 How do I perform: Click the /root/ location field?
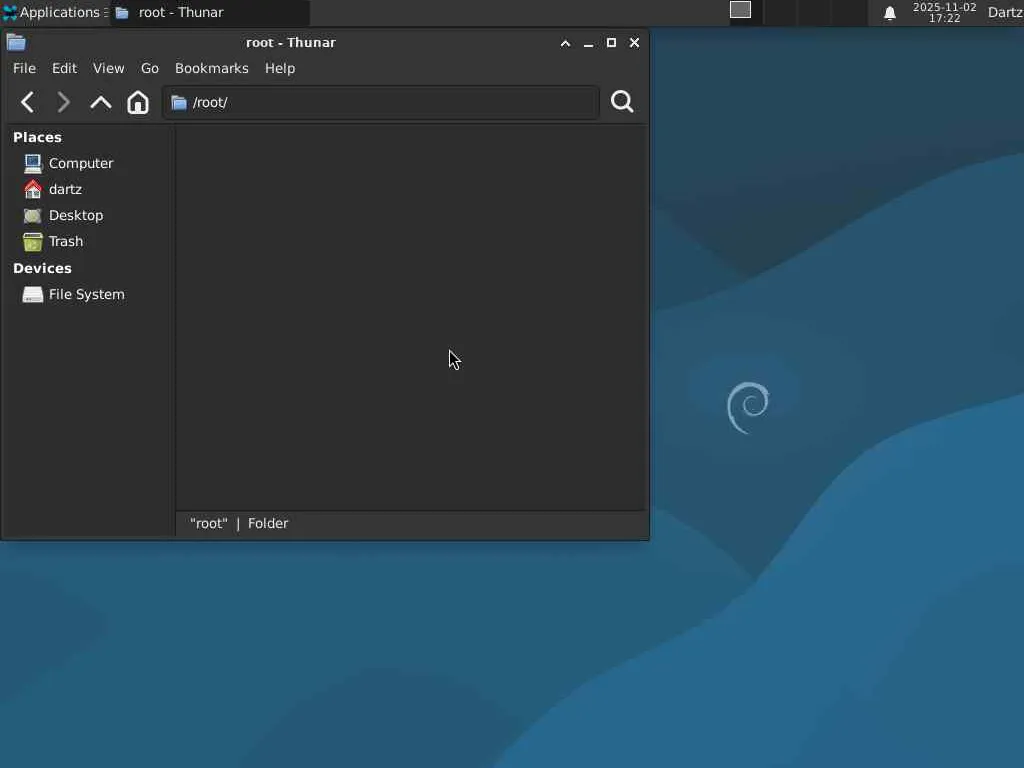(x=381, y=103)
